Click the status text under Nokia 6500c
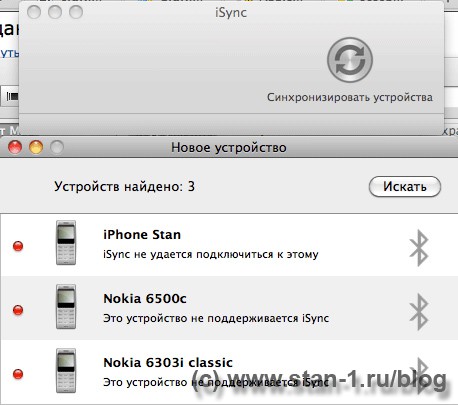Image resolution: width=458 pixels, height=405 pixels. (216, 318)
